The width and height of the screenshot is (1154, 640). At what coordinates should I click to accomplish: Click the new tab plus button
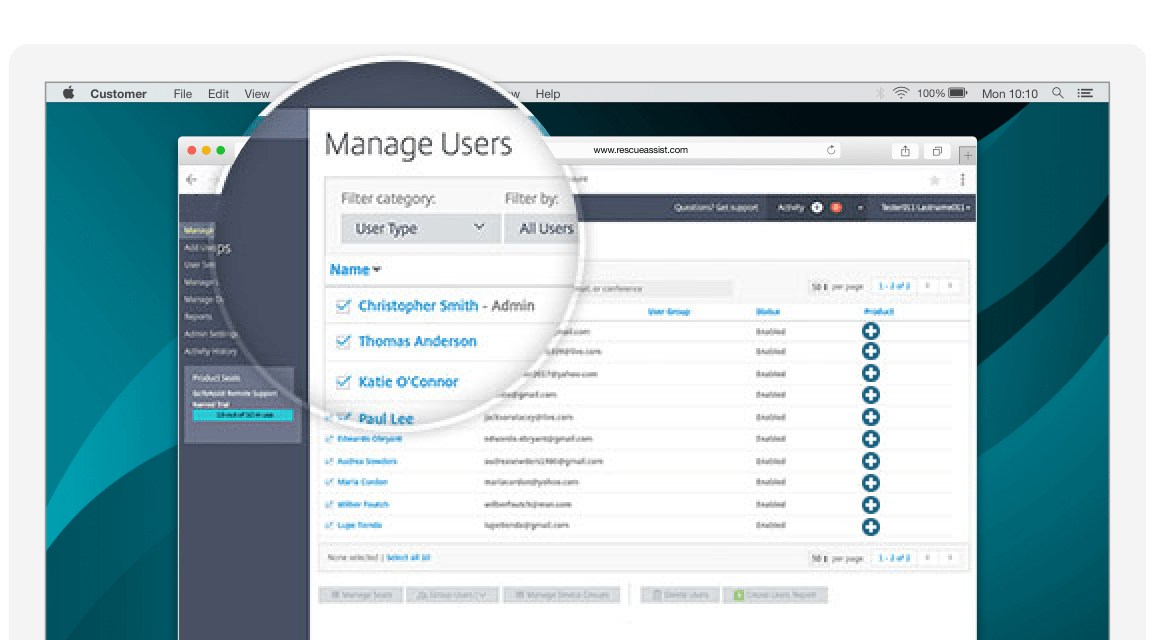967,155
